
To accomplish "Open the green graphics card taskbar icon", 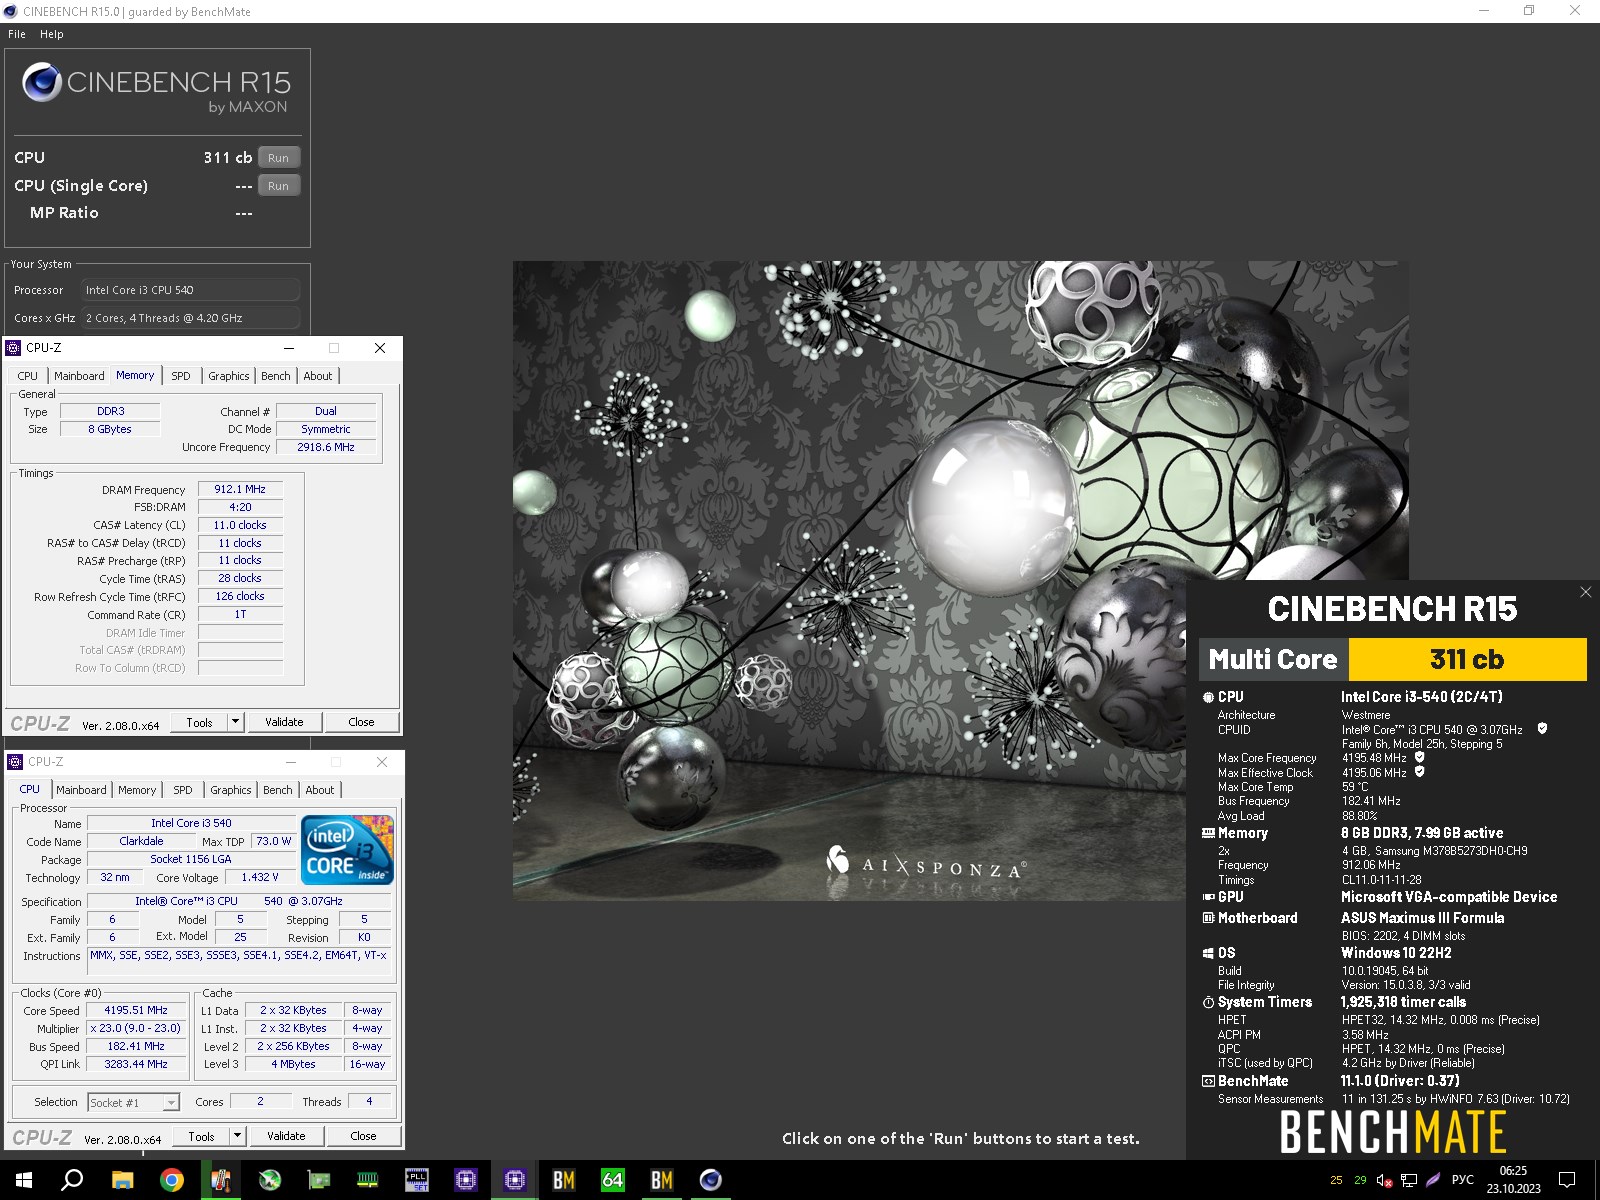I will tap(318, 1180).
